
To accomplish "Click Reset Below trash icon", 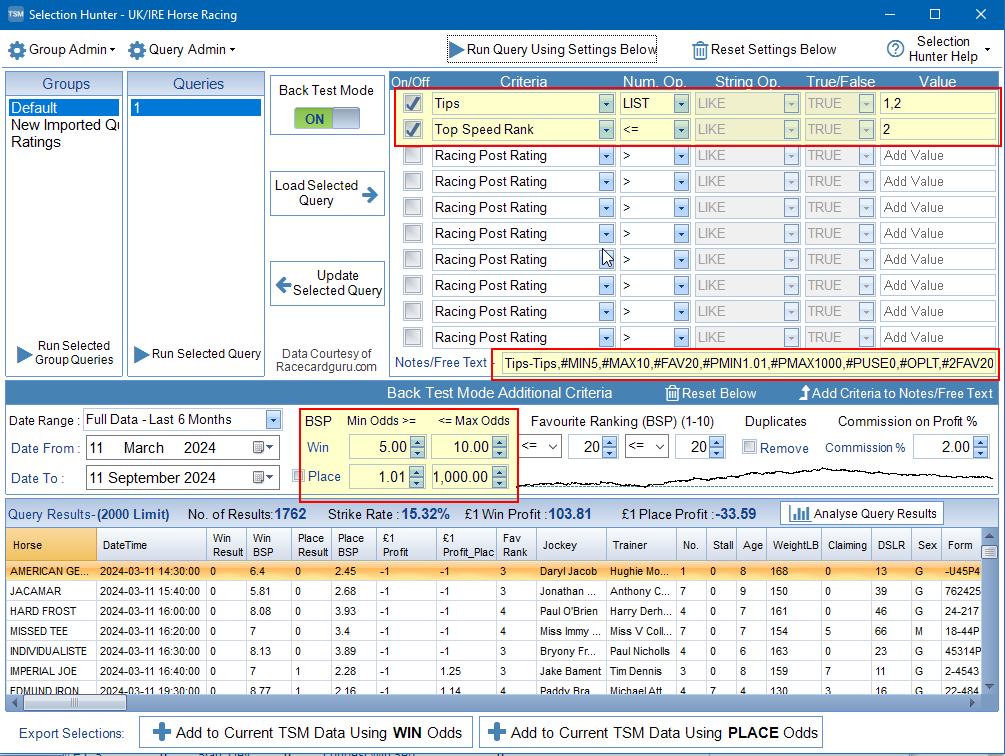I will point(672,393).
